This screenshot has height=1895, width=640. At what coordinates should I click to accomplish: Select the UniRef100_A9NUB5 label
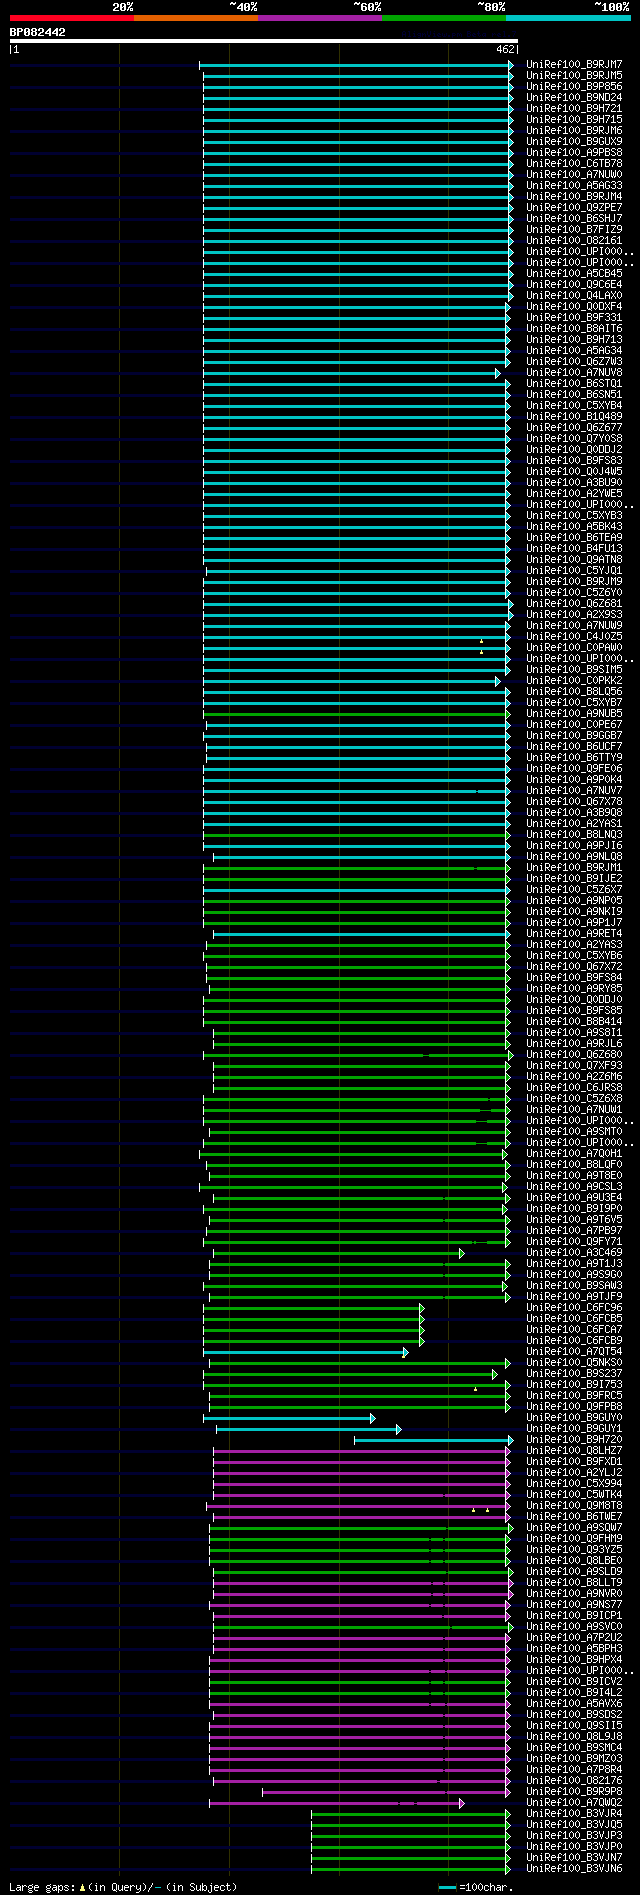coord(574,714)
